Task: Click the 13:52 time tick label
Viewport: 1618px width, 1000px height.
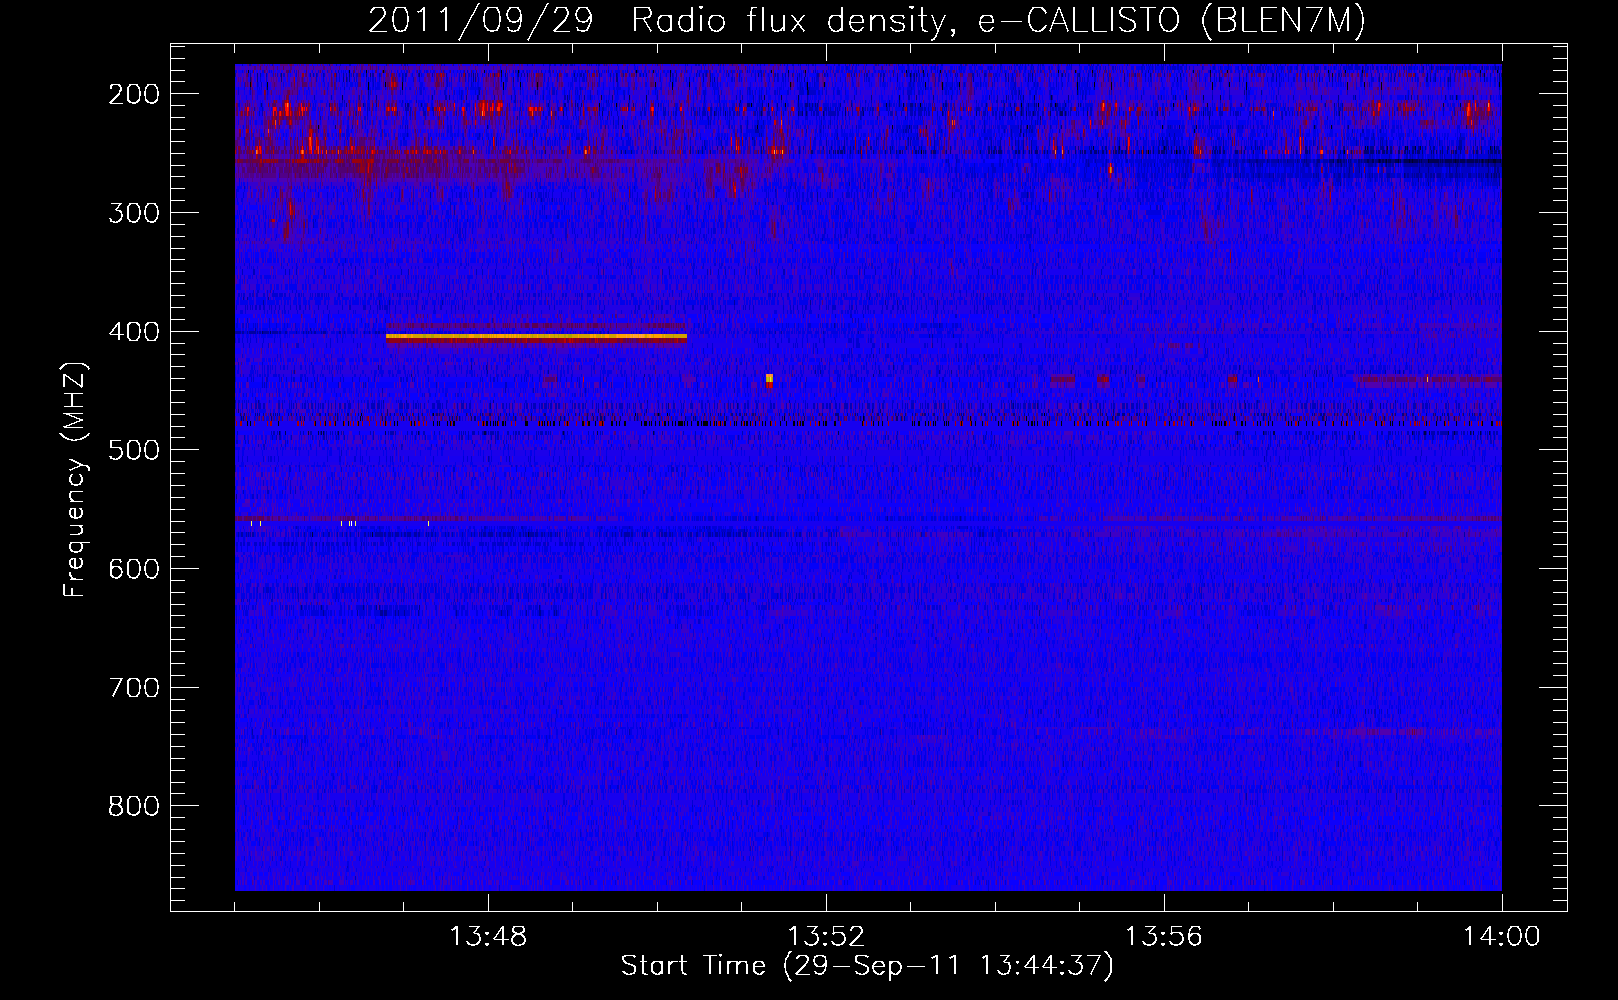Action: [826, 937]
